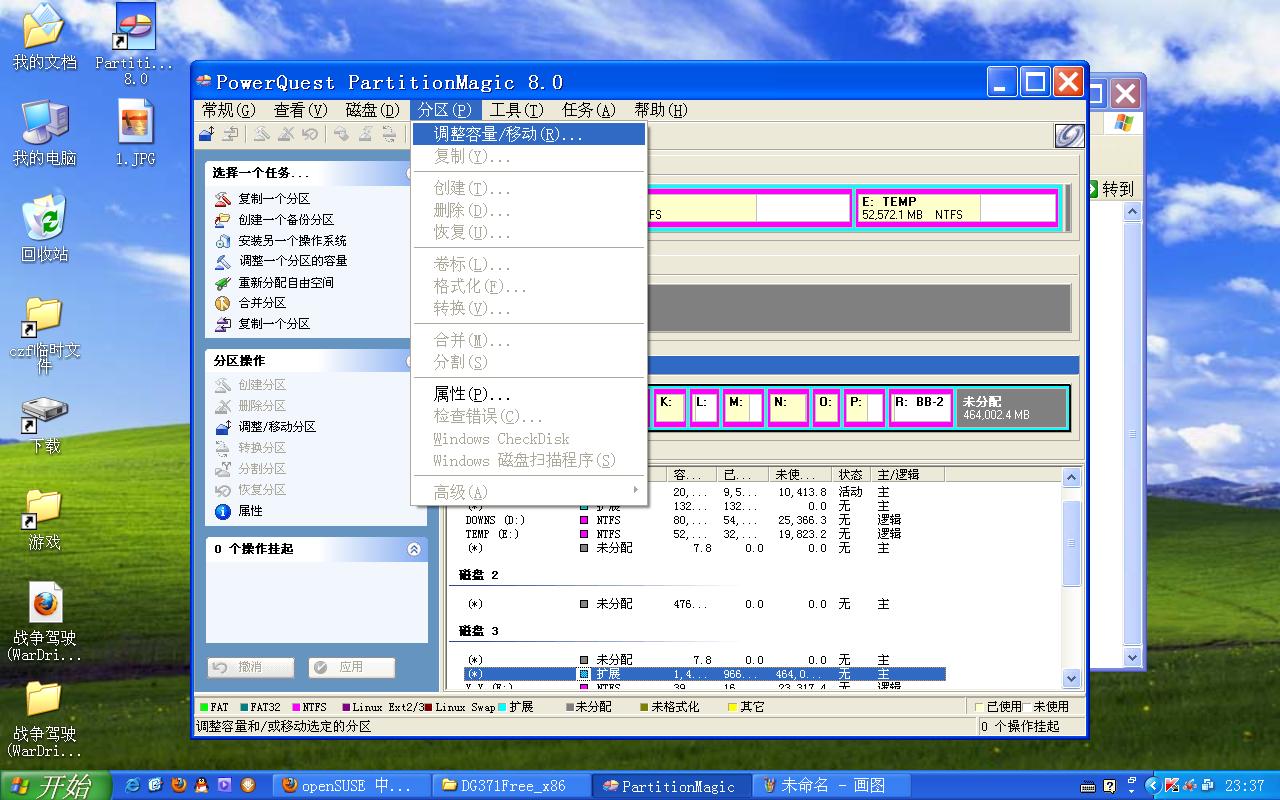Open the 查看(V) menu

tap(300, 110)
